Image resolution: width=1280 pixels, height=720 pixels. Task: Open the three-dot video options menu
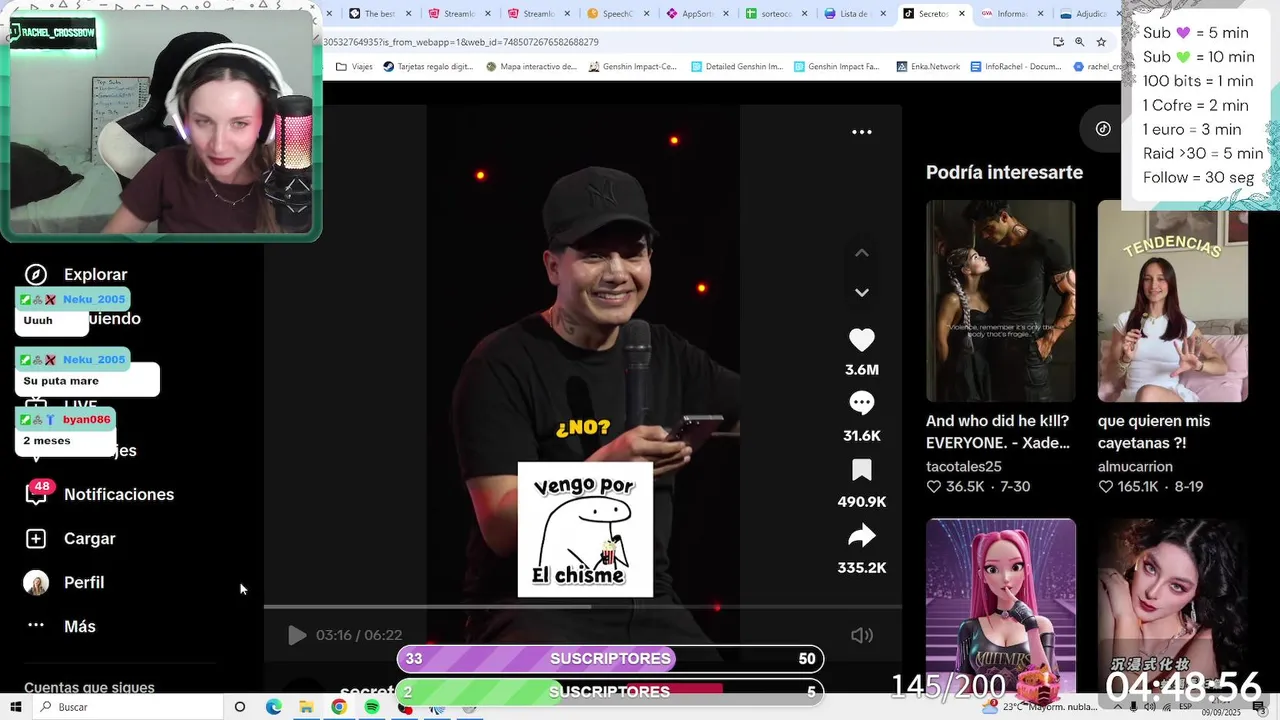tap(861, 132)
